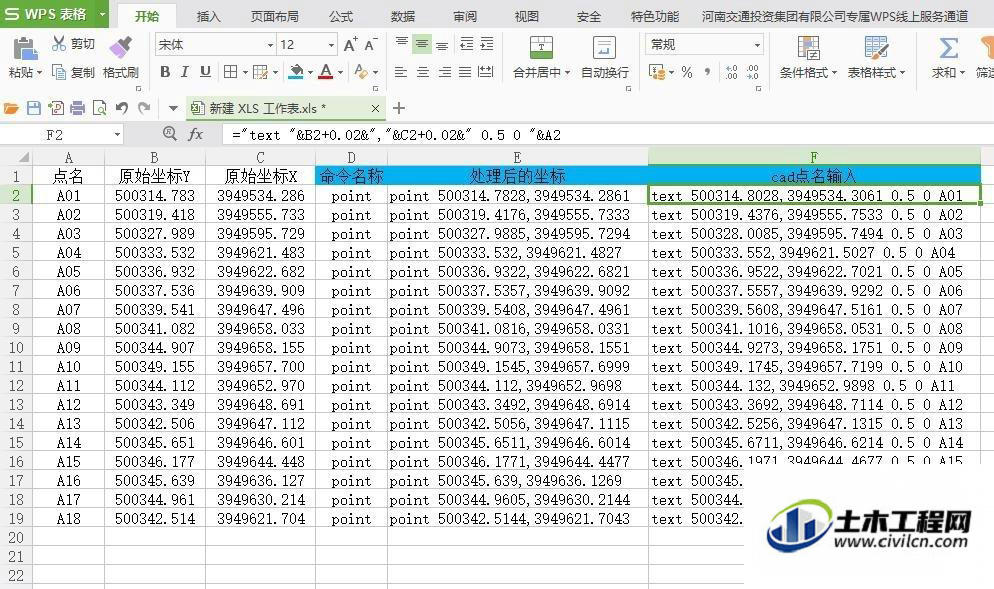Viewport: 994px width, 589px height.
Task: Click the increase decimal places icon
Action: [732, 72]
